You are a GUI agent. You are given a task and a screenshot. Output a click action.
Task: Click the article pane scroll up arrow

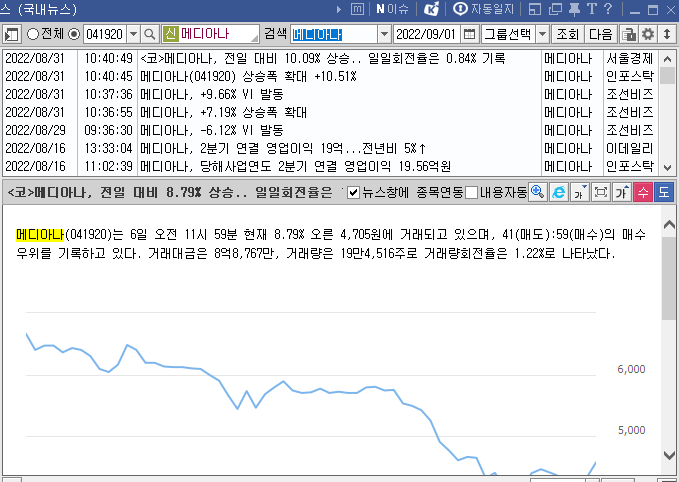coord(669,224)
